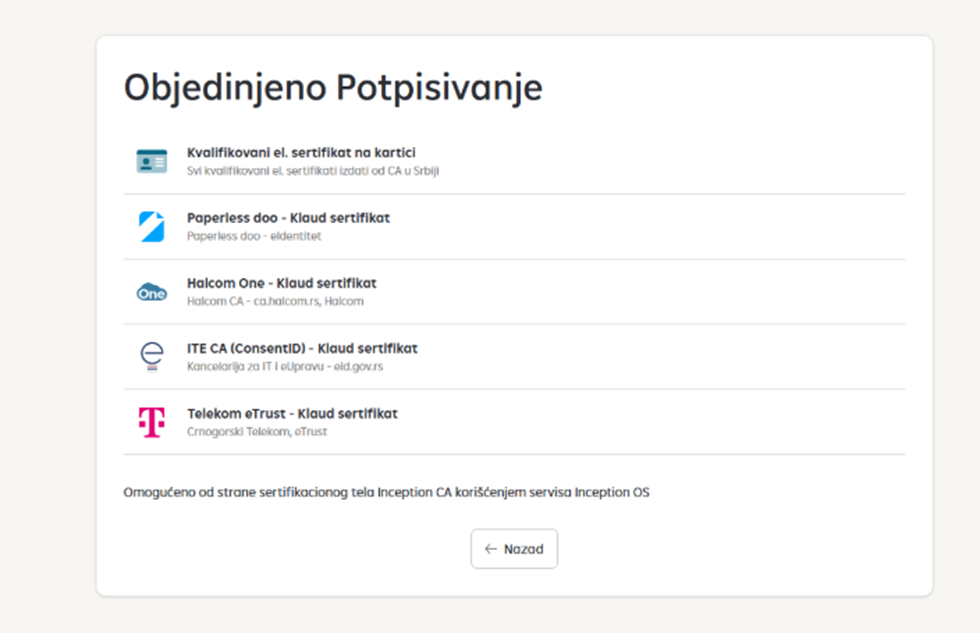980x633 pixels.
Task: Click the ID card certificate icon
Action: (152, 161)
